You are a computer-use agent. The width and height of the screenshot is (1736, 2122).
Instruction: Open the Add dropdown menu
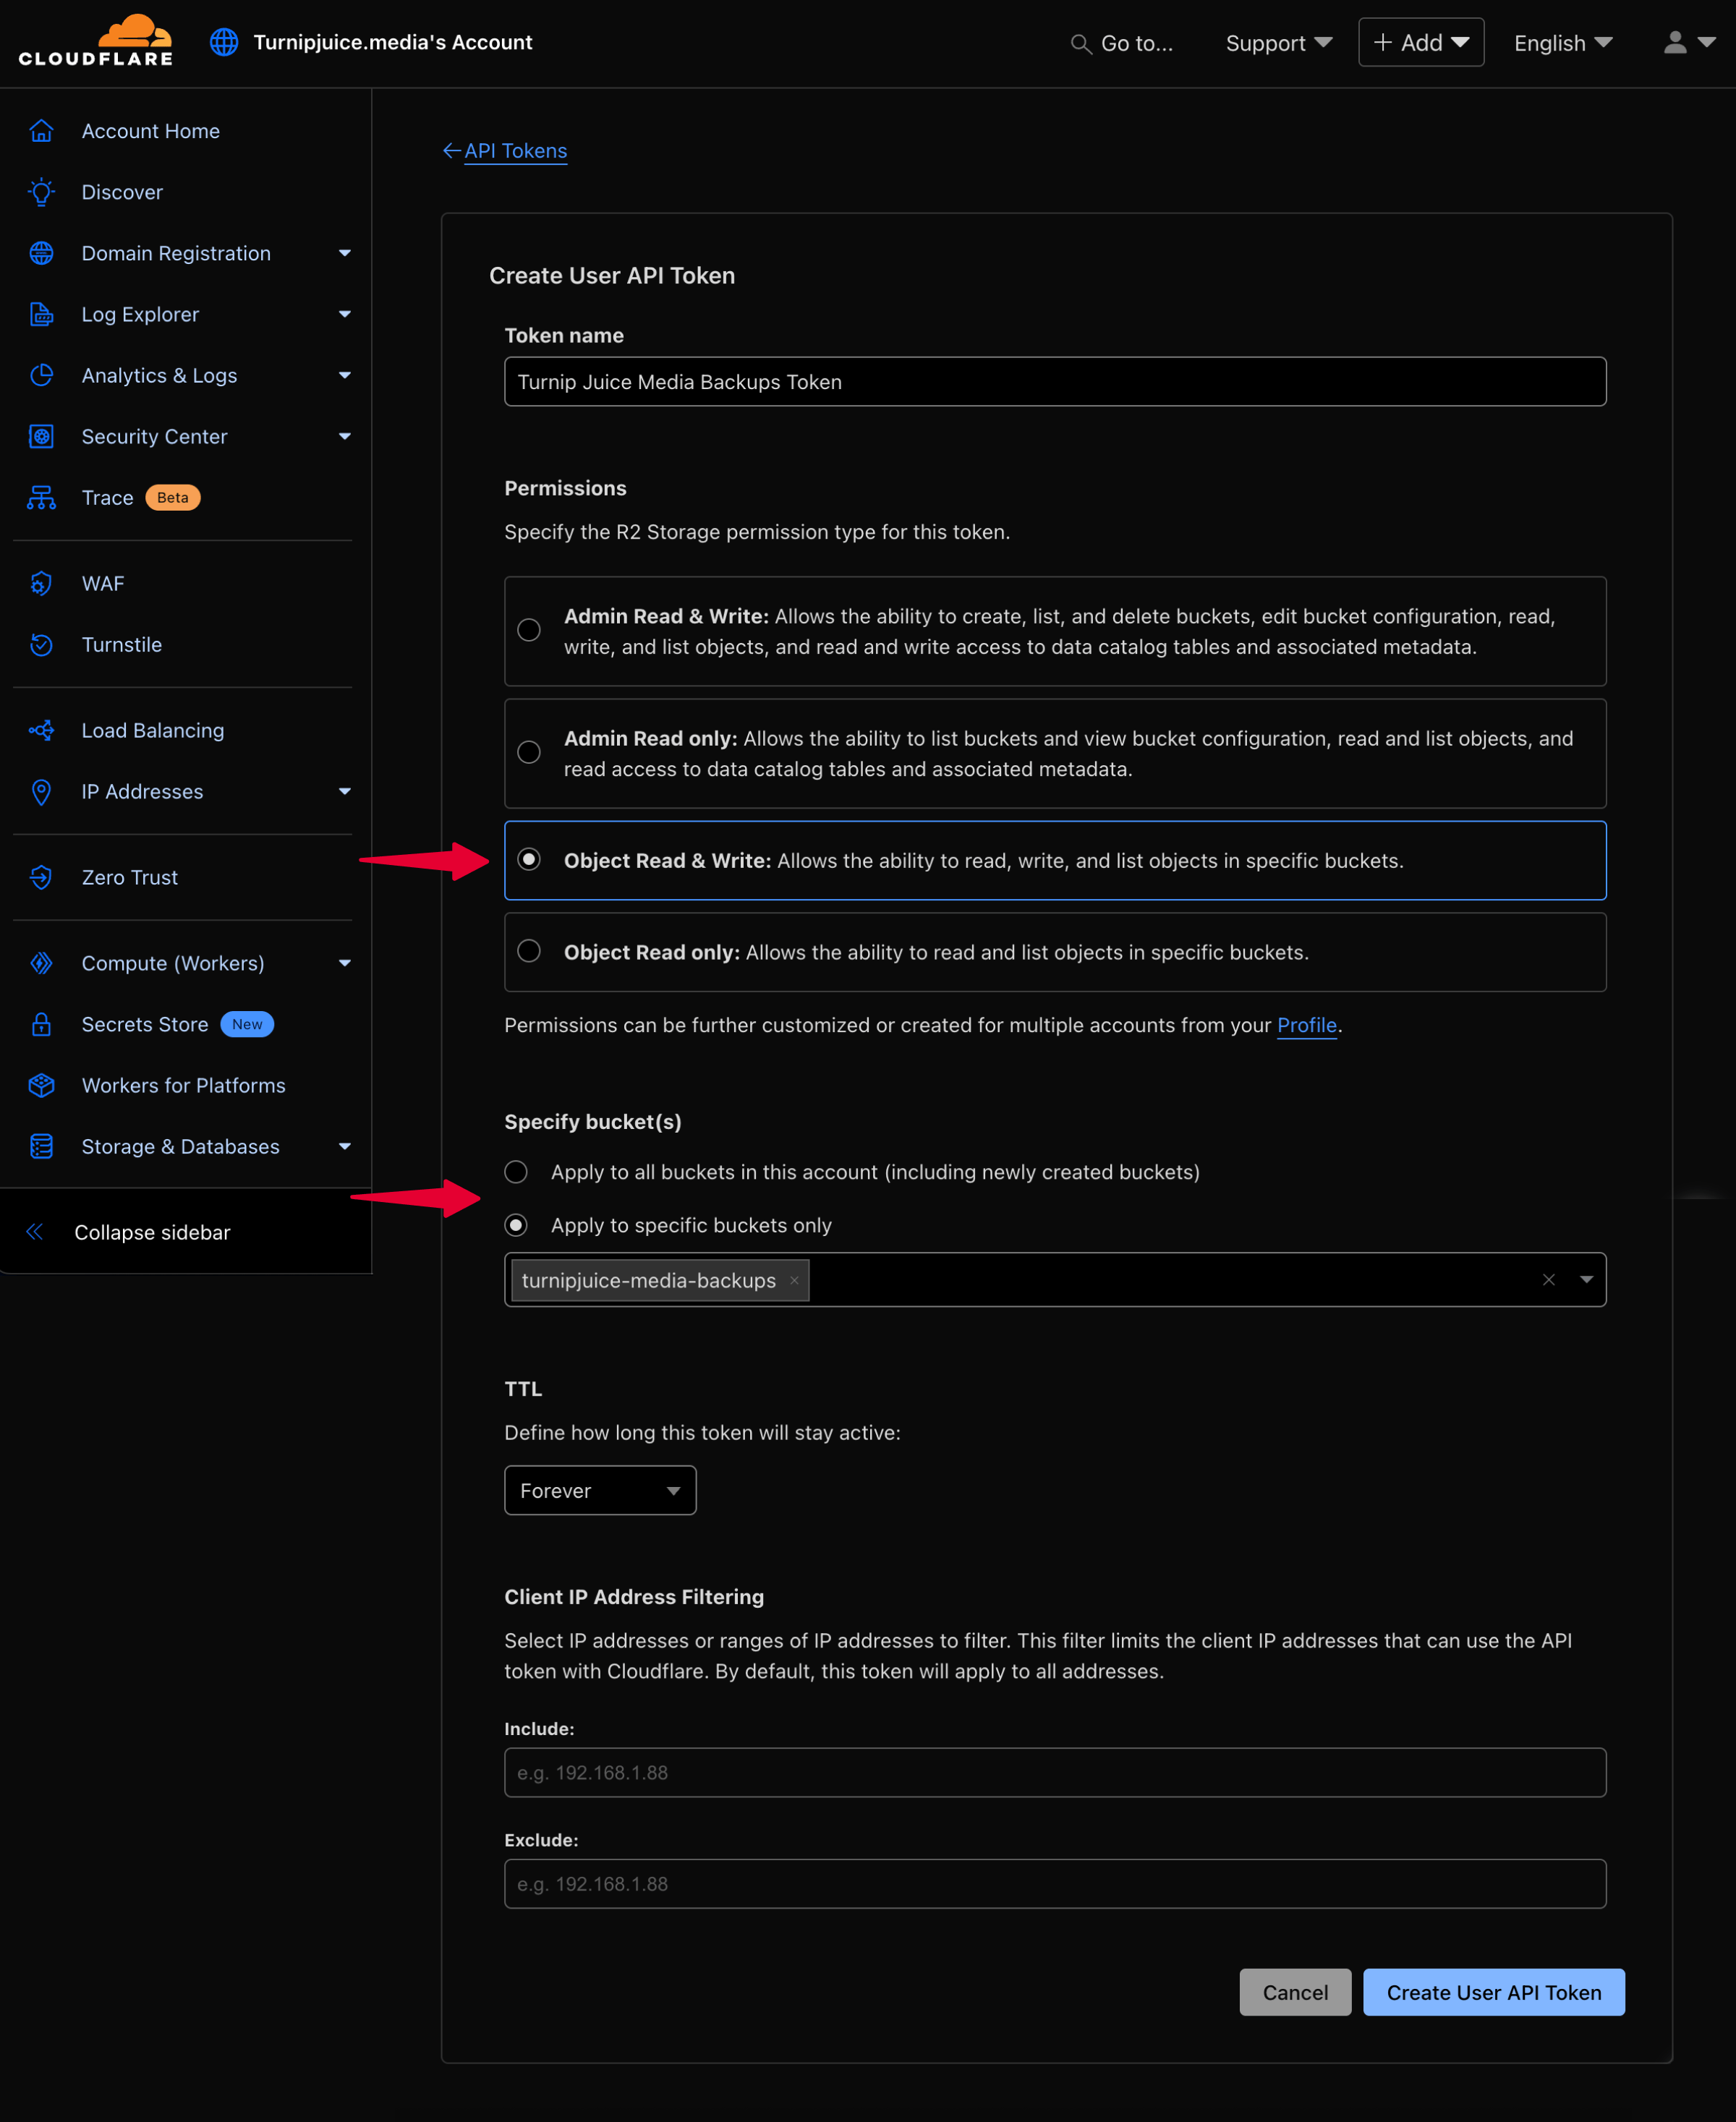click(x=1420, y=42)
